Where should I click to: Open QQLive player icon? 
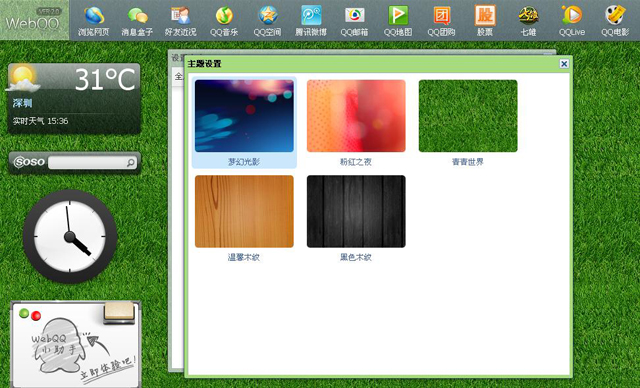[572, 20]
